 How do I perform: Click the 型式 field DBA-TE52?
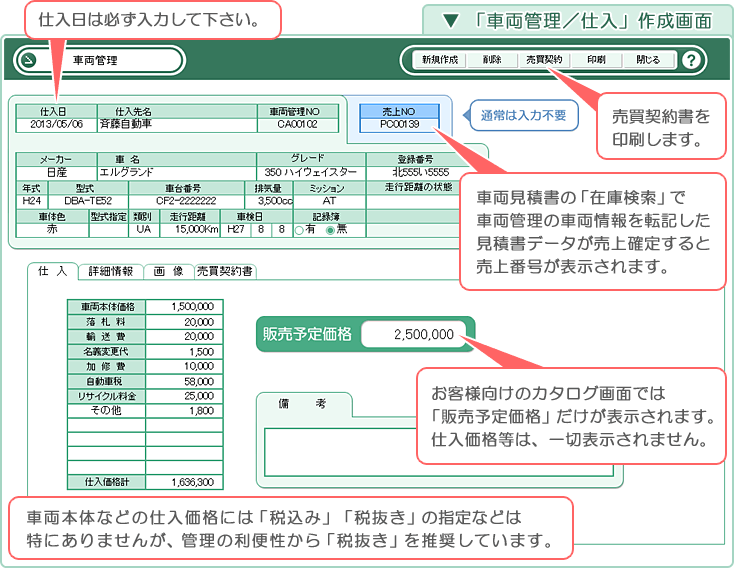point(88,202)
